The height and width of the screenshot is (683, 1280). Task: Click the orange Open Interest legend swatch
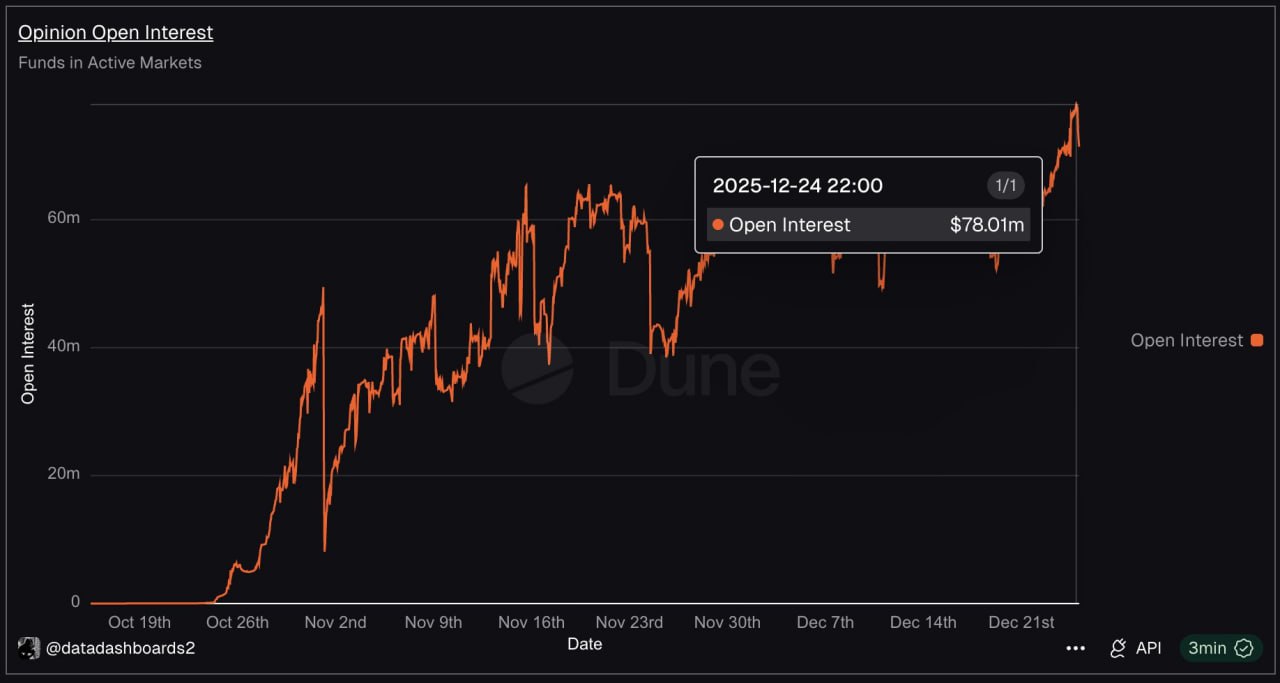click(x=1257, y=341)
